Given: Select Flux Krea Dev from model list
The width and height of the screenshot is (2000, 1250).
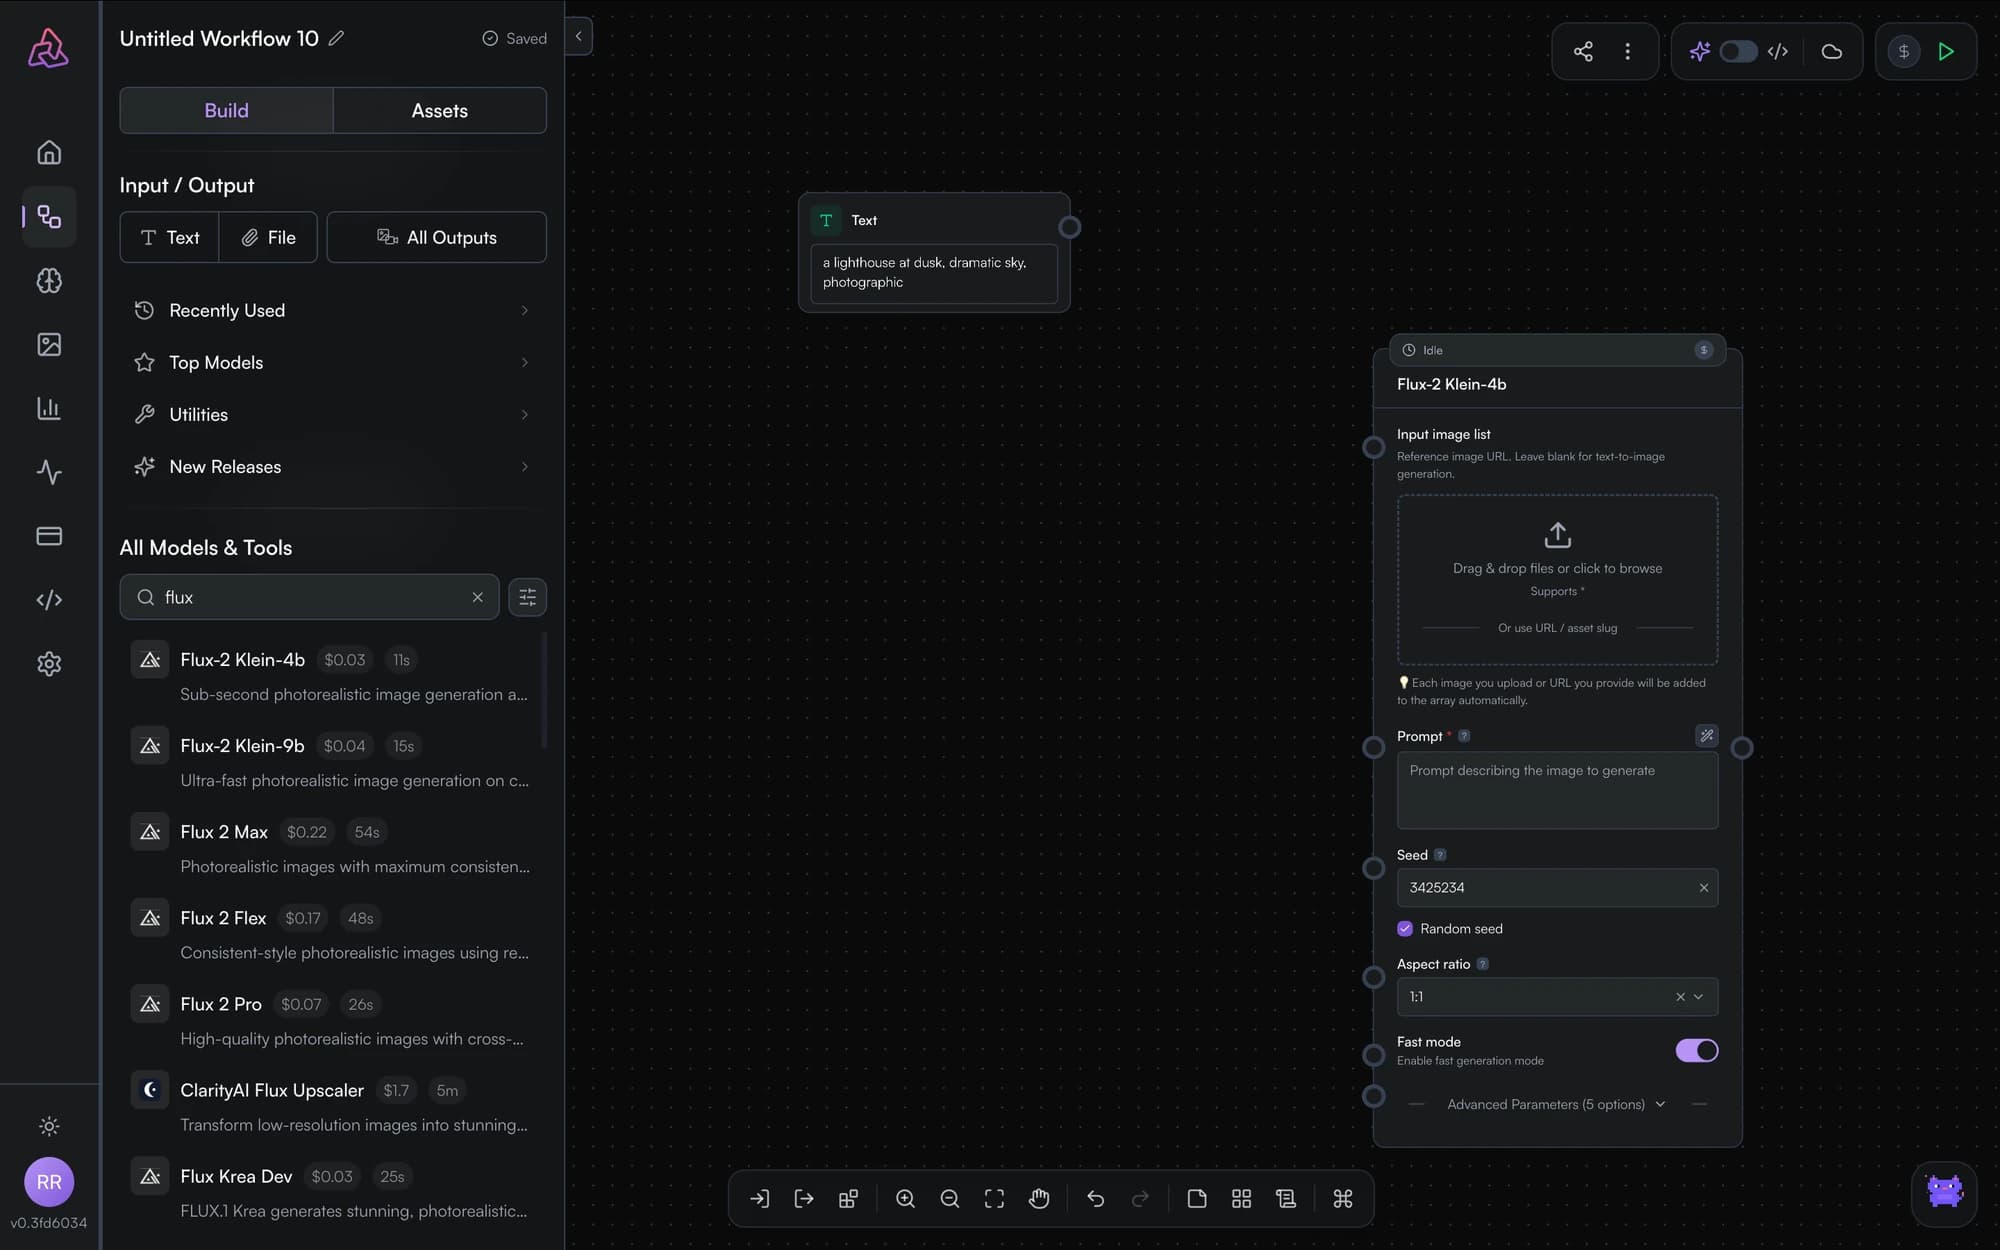Looking at the screenshot, I should [333, 1192].
